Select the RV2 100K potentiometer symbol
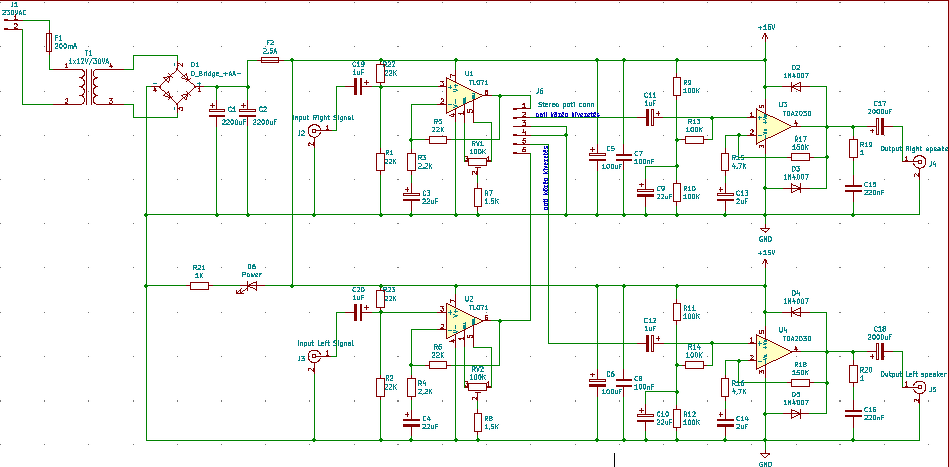 (x=478, y=386)
